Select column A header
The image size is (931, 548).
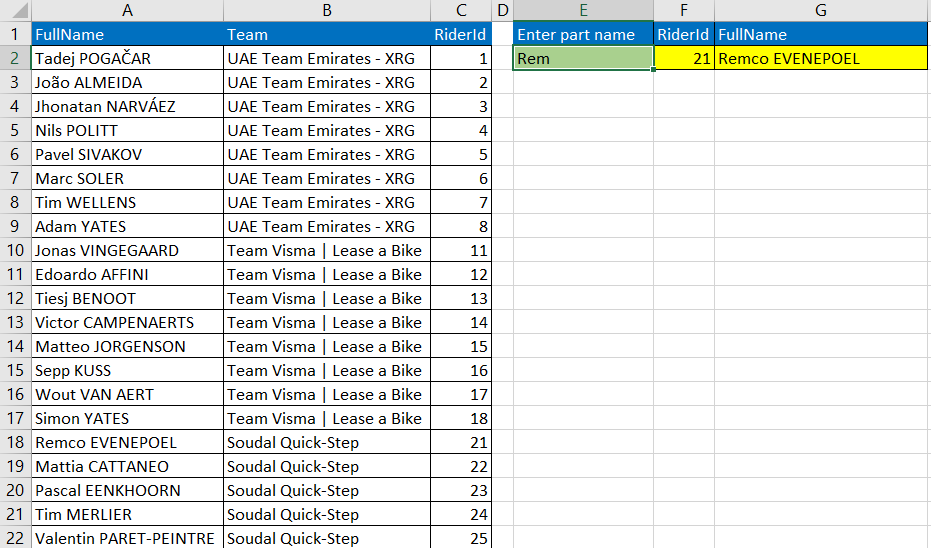[x=127, y=10]
